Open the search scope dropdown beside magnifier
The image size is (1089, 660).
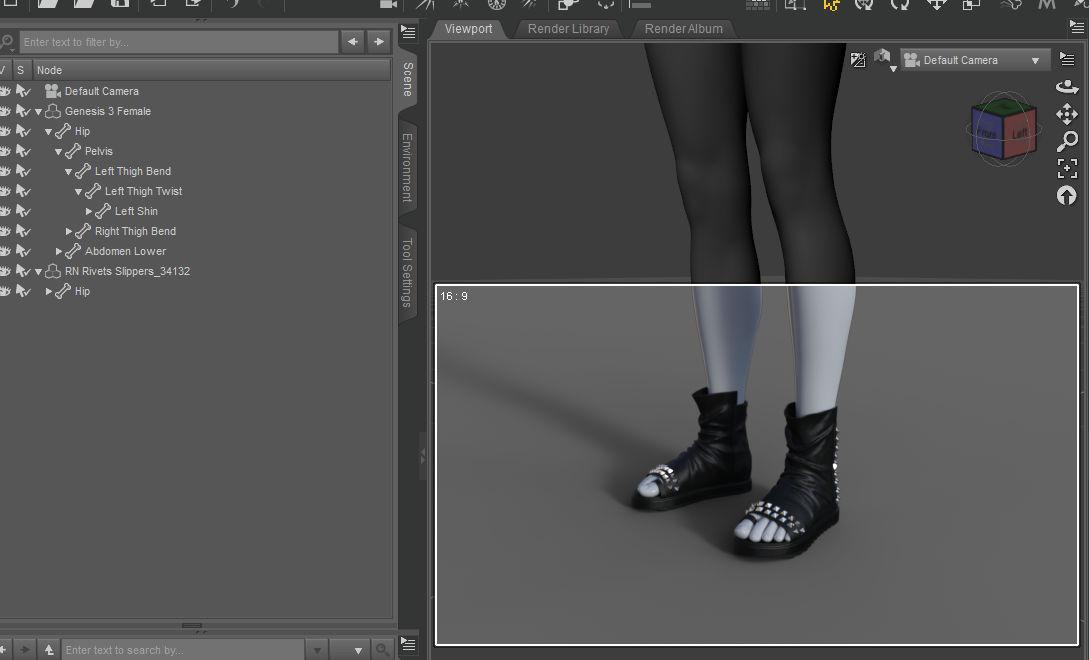(x=351, y=650)
